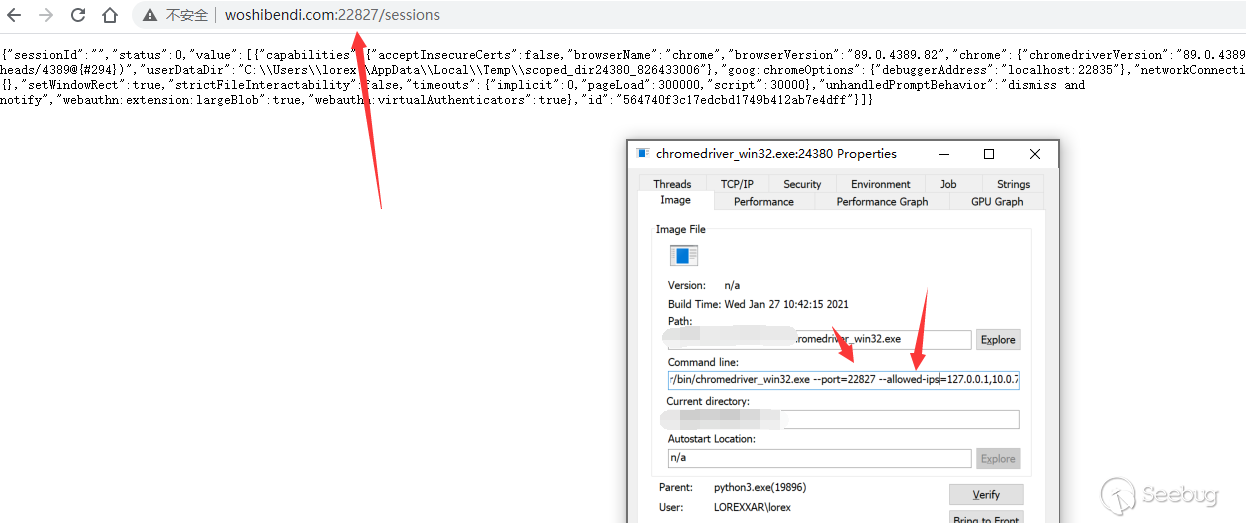Screen dimensions: 1246x523
Task: Click the Autostart Location field
Action: 819,458
